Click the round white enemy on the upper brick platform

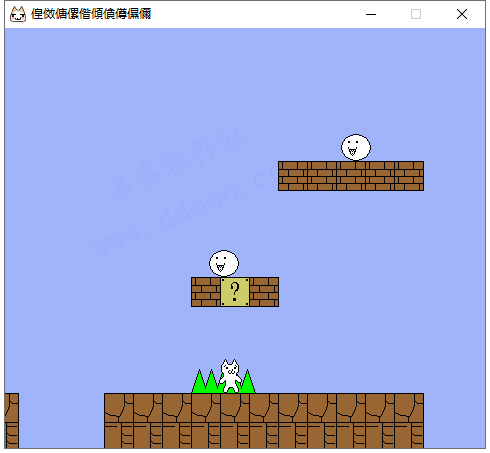356,147
